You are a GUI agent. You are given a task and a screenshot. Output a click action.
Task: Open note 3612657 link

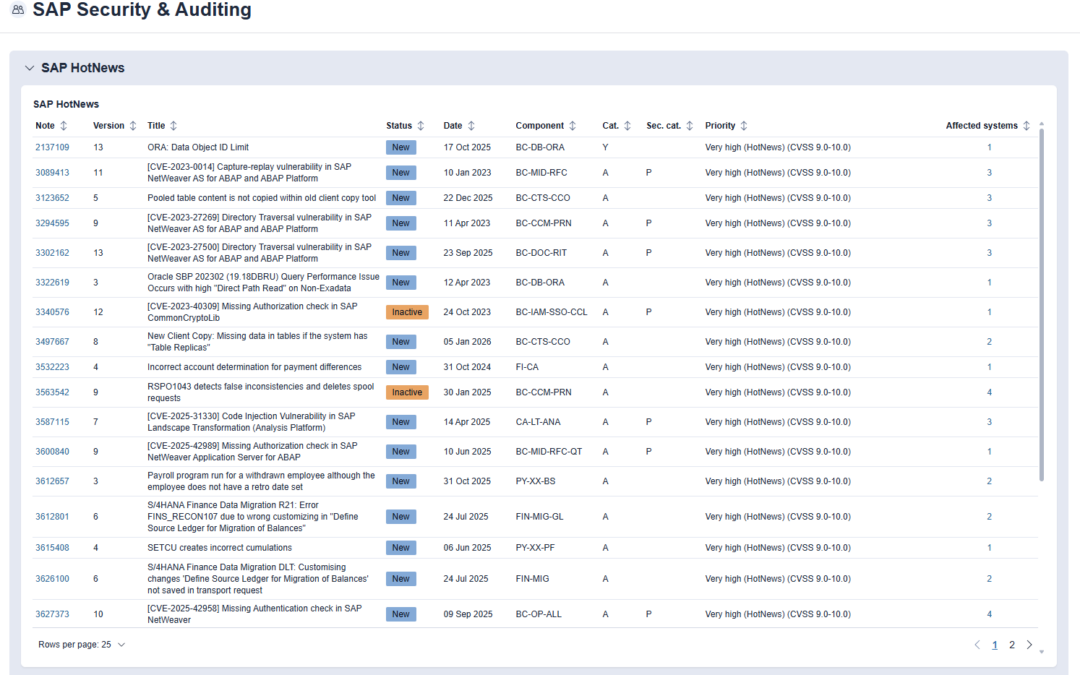[52, 481]
